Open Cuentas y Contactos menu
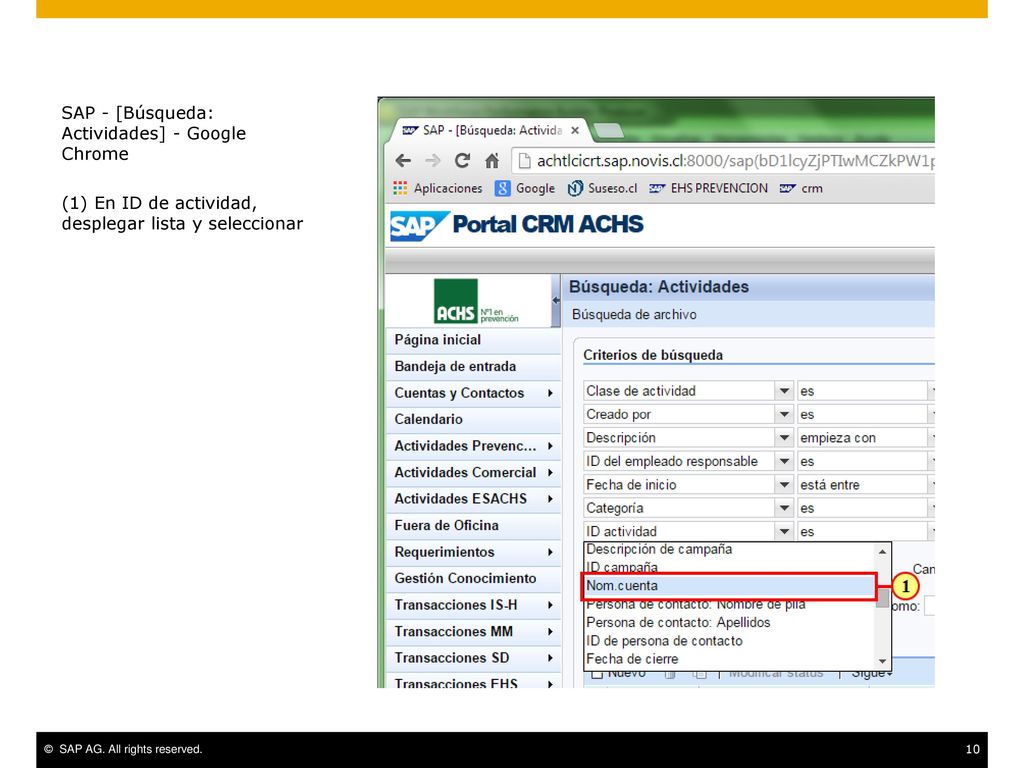Viewport: 1024px width, 768px height. coord(473,393)
